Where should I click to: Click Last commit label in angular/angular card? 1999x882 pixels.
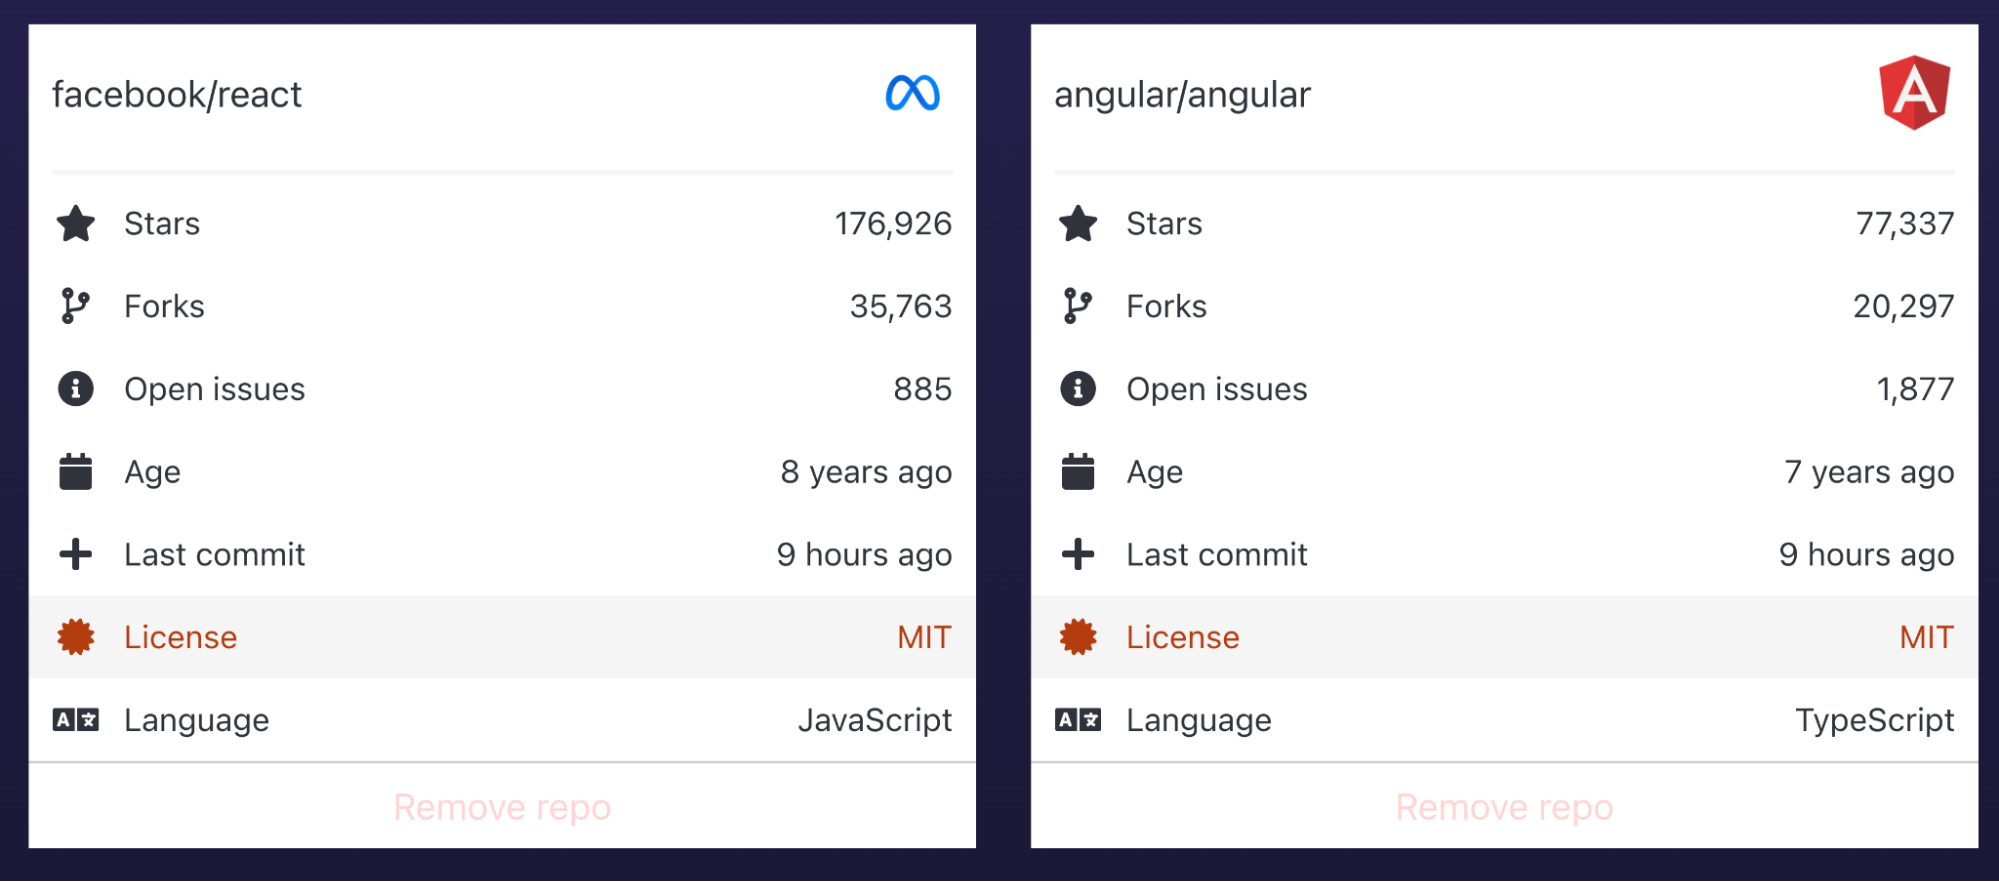[1217, 554]
